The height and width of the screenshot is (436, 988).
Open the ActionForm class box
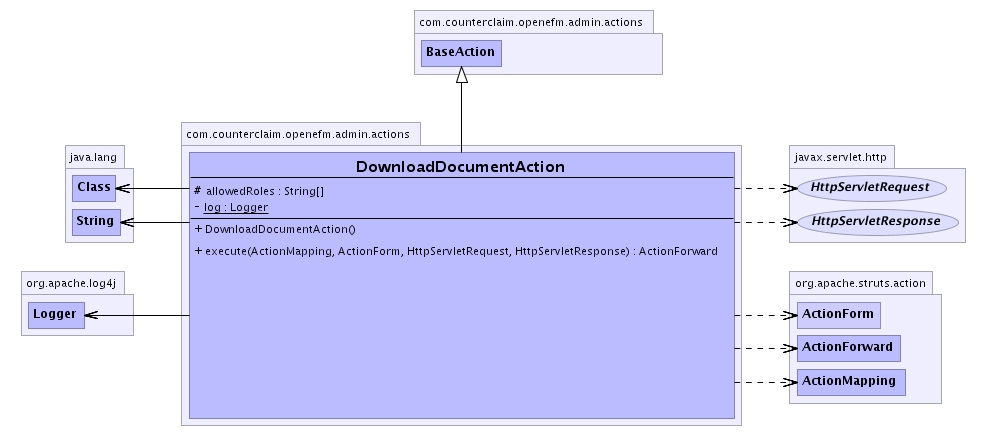(838, 314)
